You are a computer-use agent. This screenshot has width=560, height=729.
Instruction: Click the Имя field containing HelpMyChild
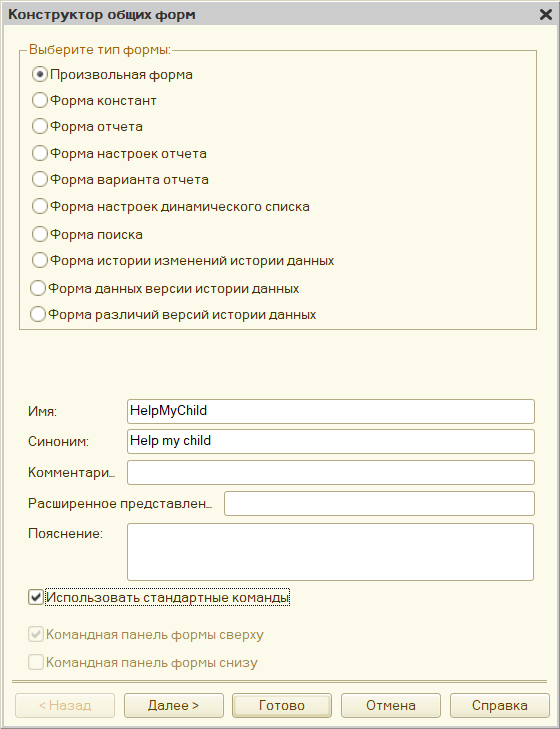point(331,411)
